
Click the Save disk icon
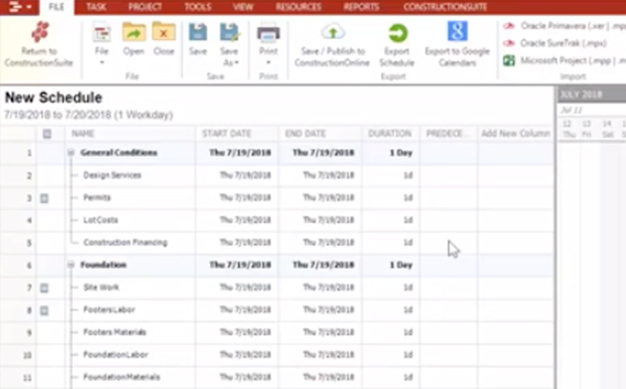(x=198, y=33)
